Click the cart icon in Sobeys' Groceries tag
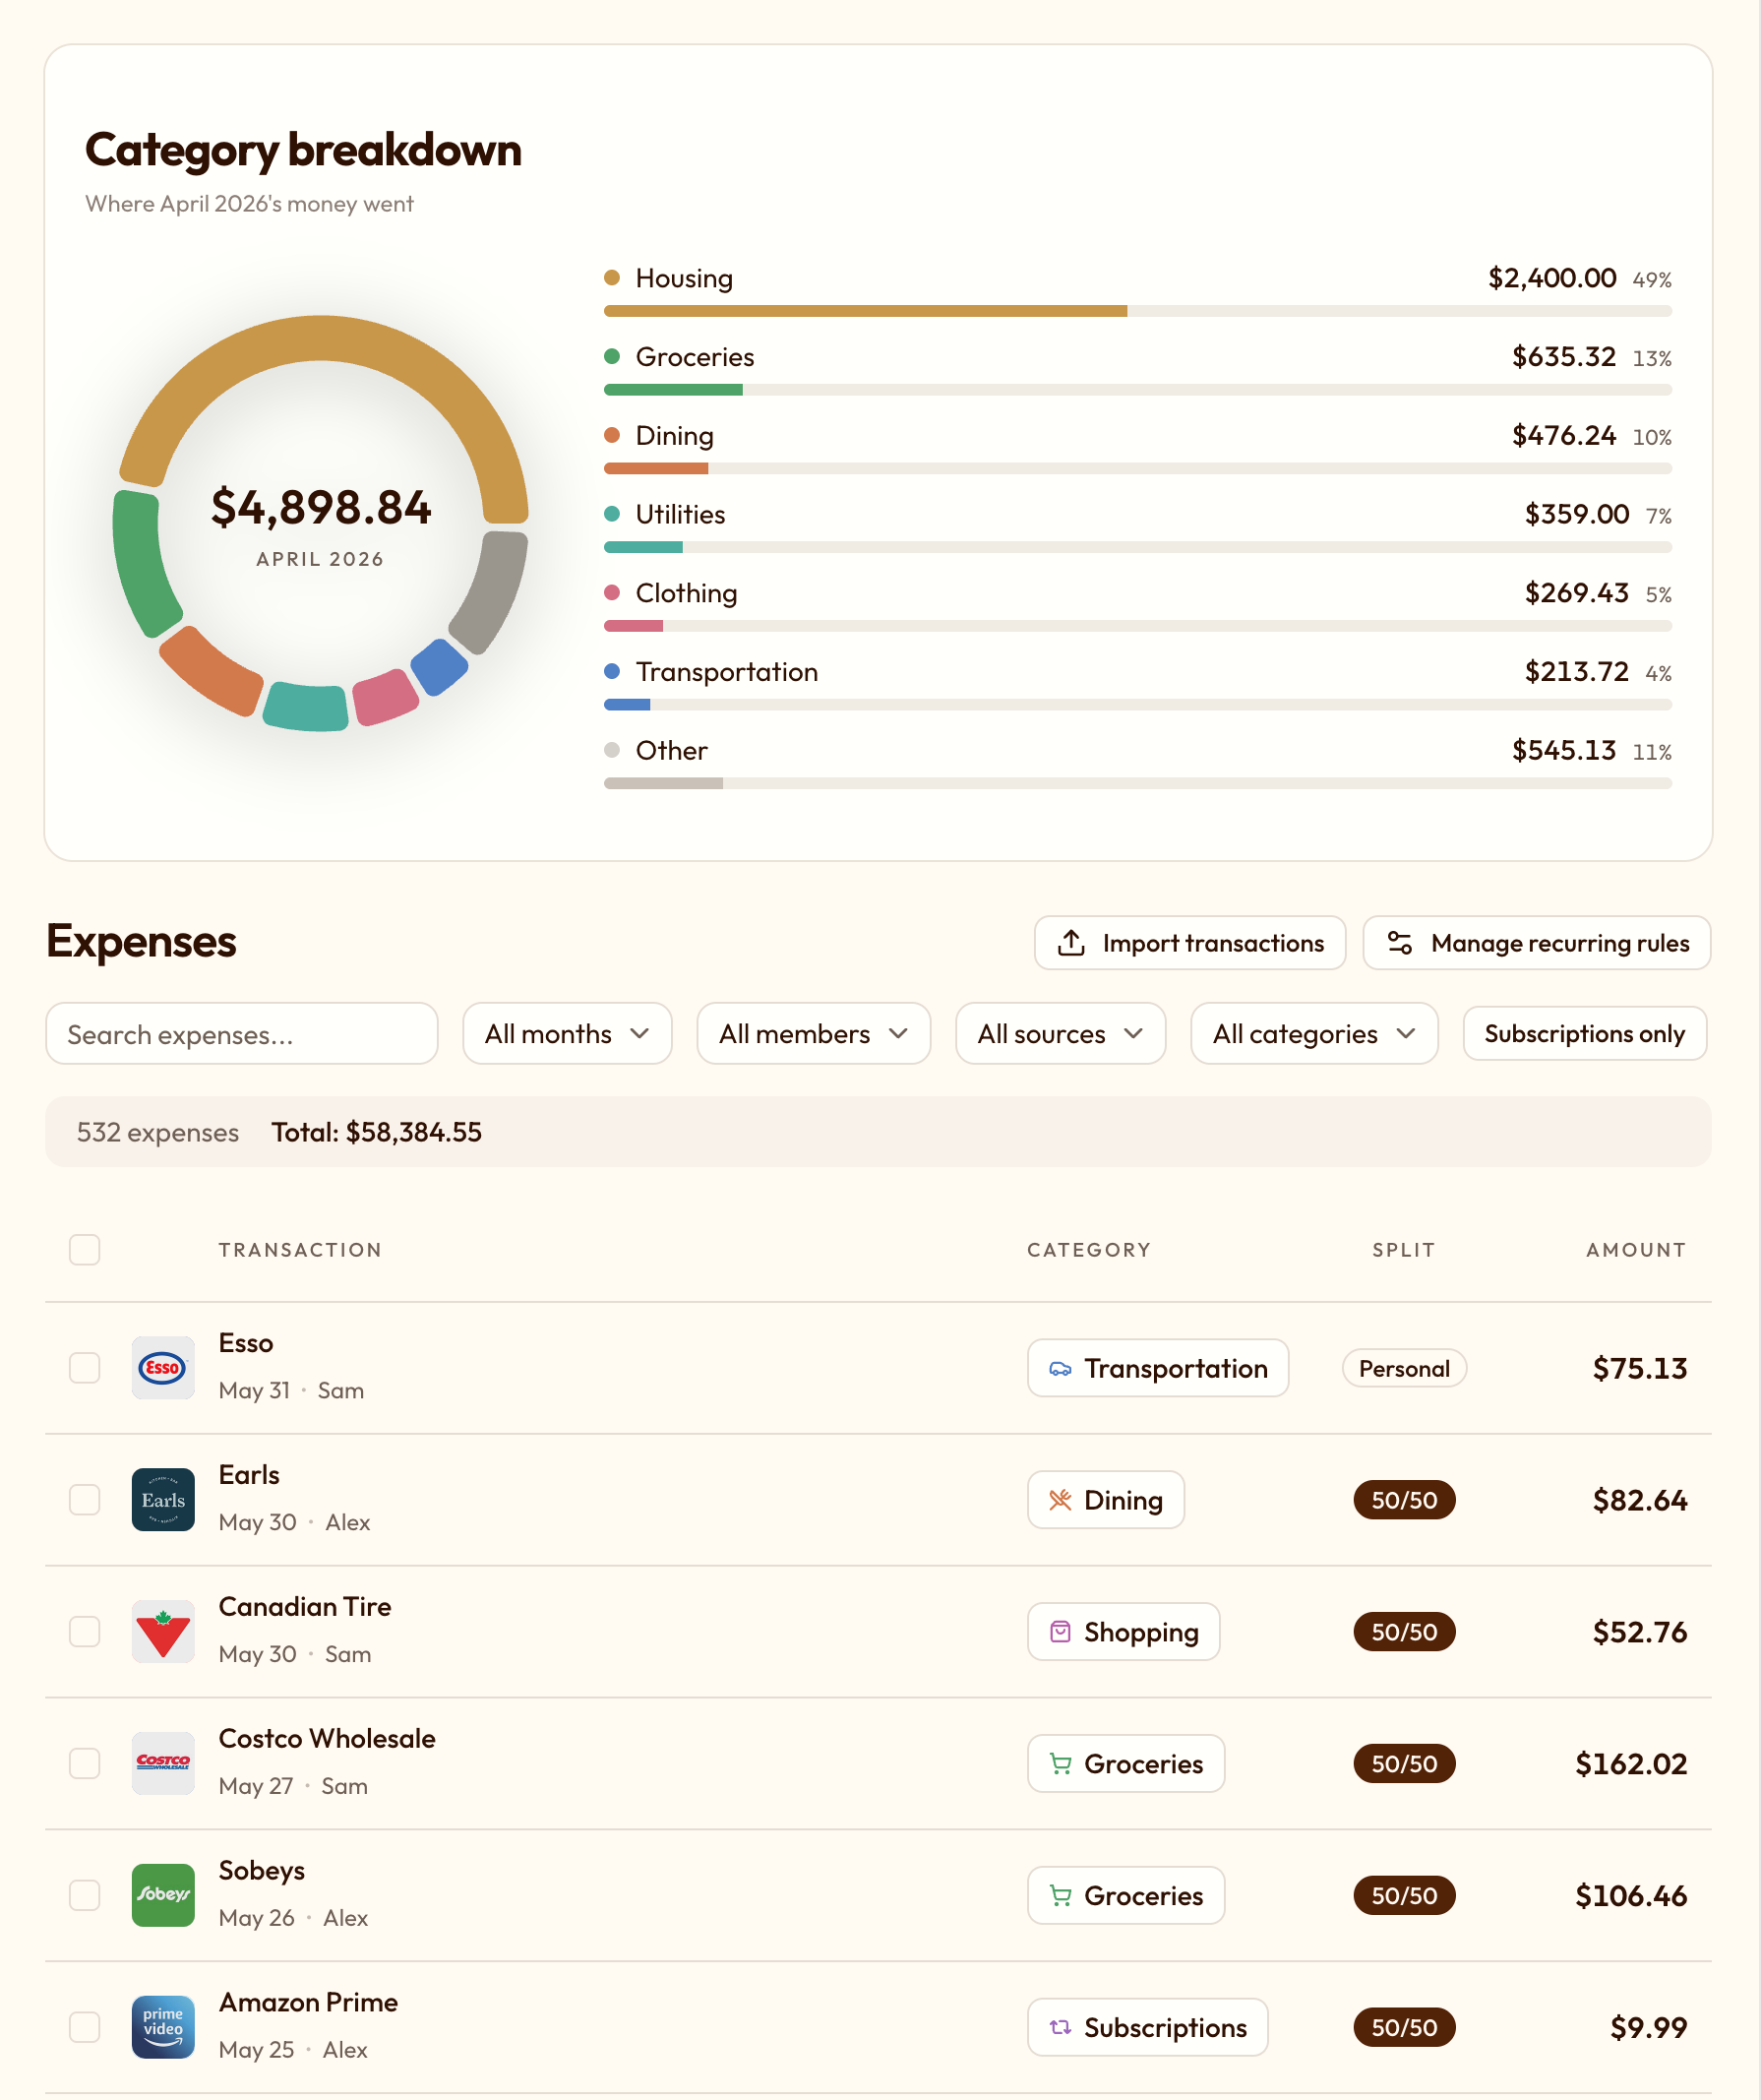 (1061, 1897)
